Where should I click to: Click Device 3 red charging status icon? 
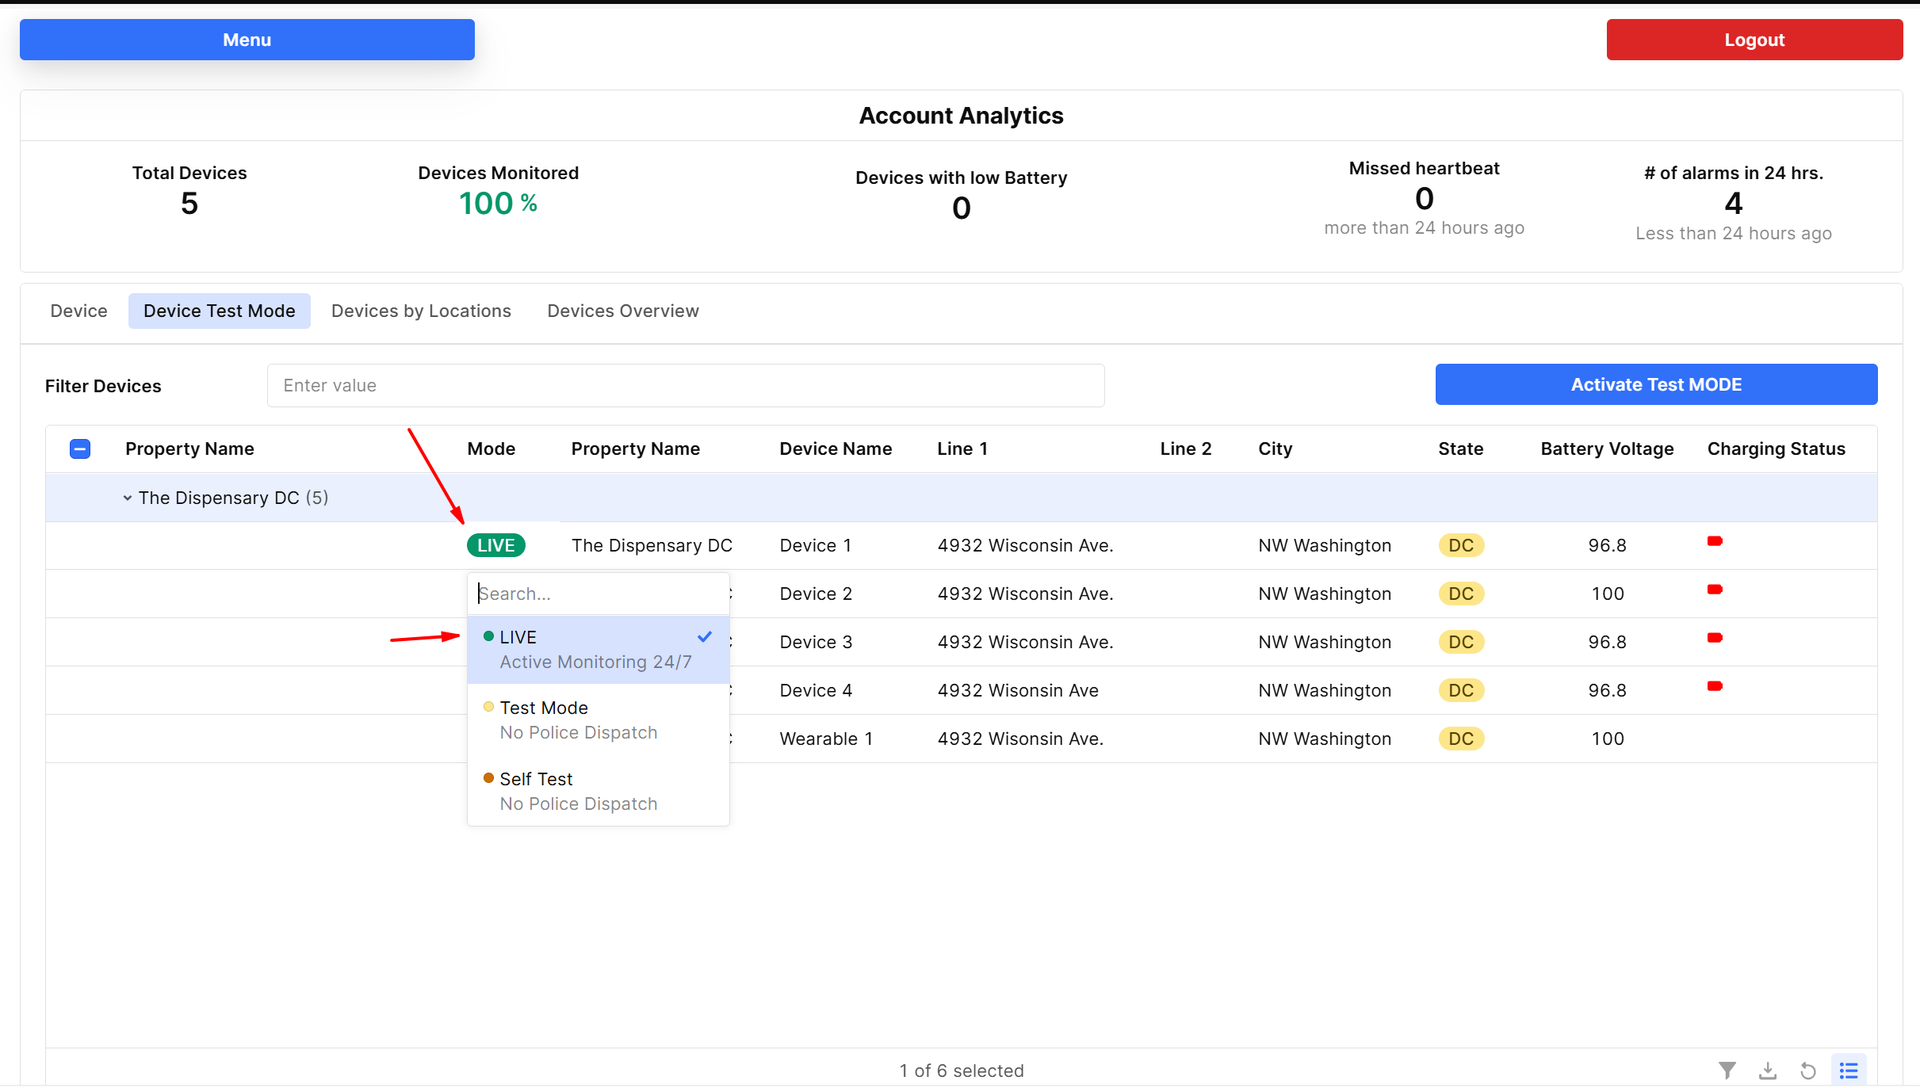(x=1715, y=638)
